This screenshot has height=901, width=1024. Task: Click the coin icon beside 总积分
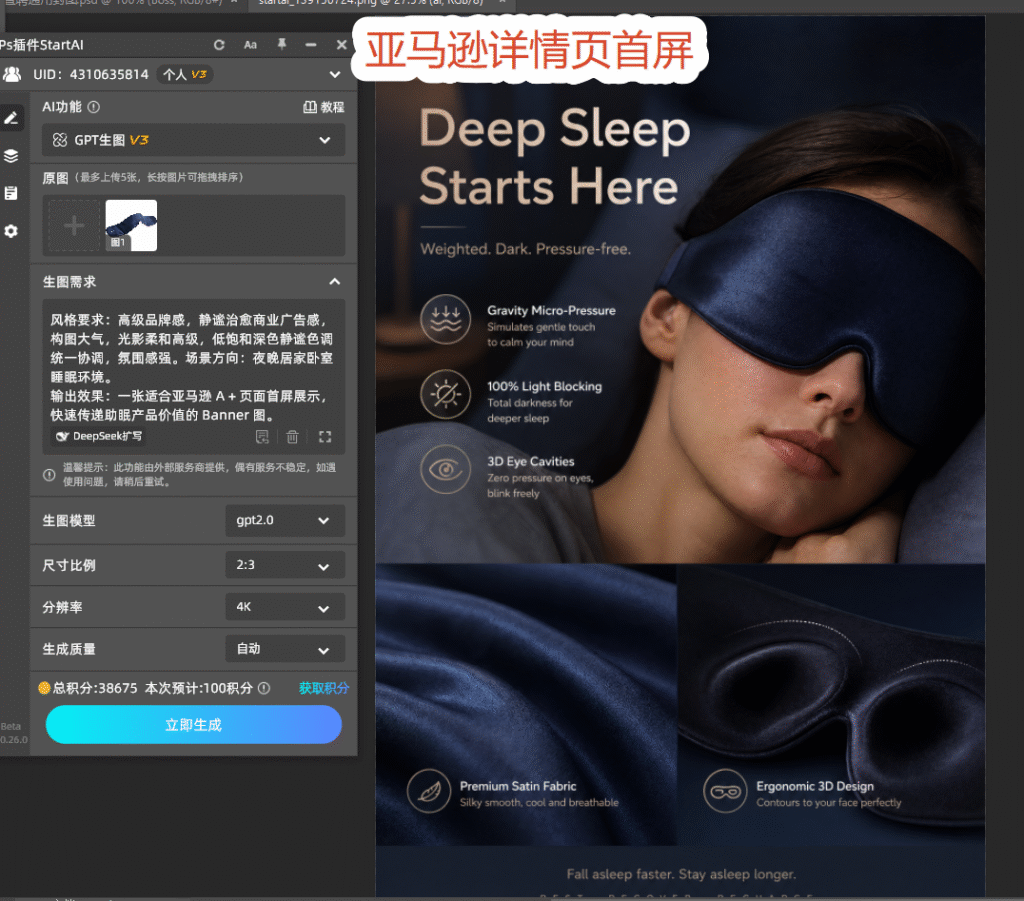[44, 688]
